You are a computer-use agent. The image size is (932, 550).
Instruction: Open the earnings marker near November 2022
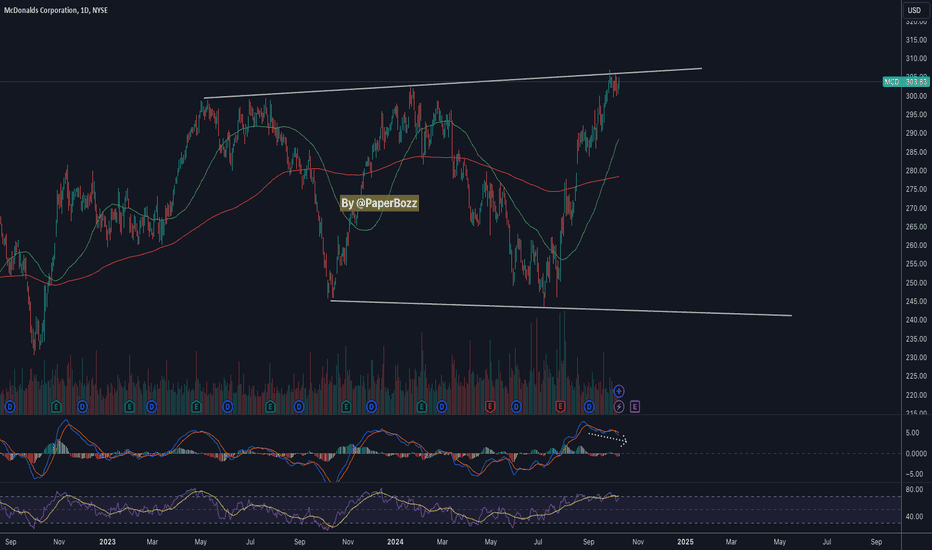pos(56,407)
